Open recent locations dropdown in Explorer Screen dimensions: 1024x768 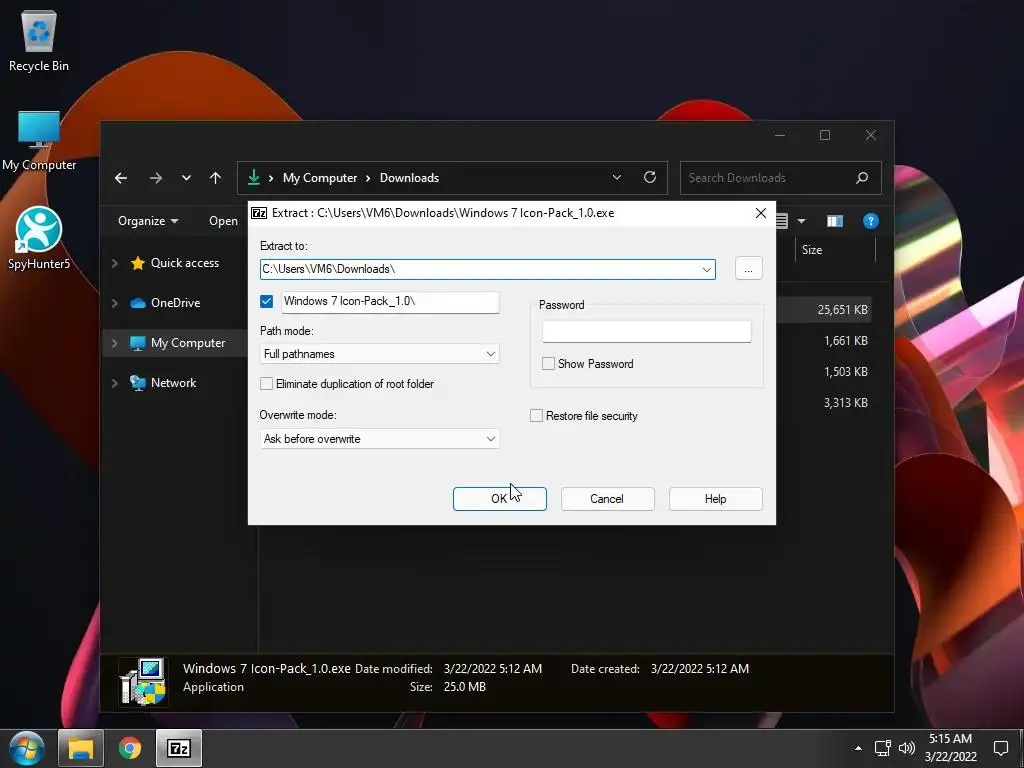point(186,178)
